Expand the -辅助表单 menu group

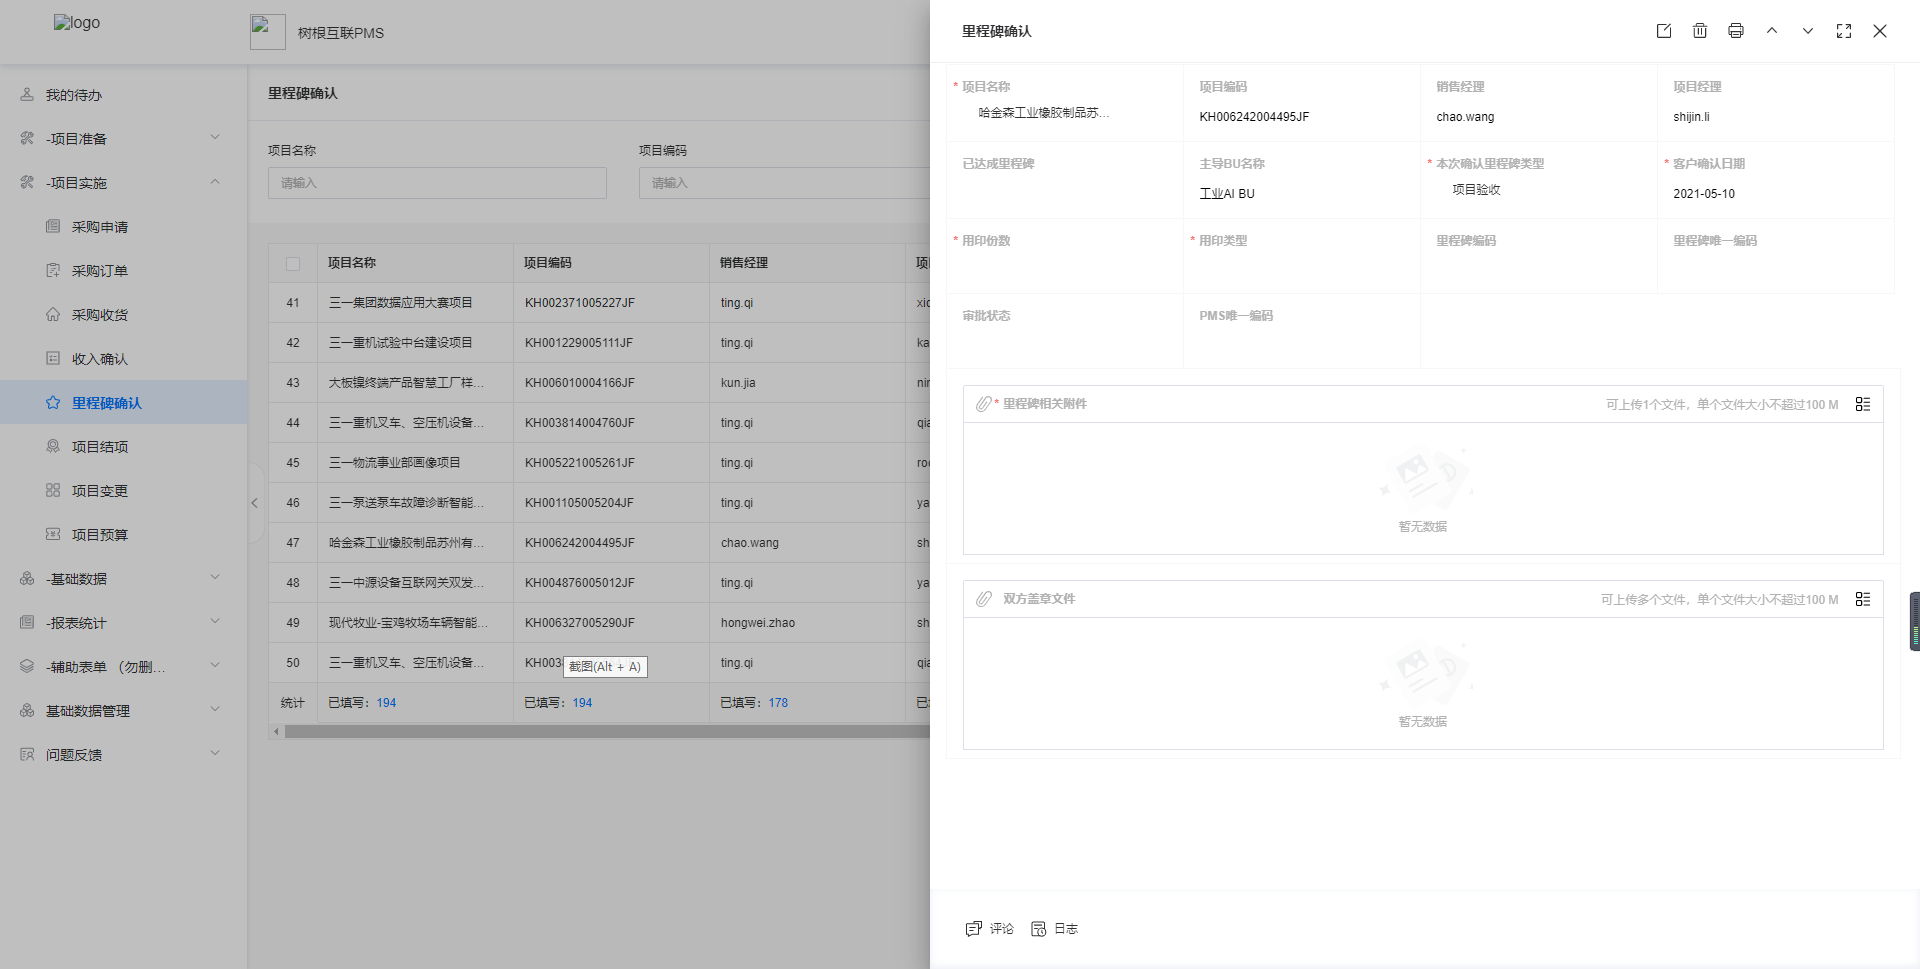[123, 667]
